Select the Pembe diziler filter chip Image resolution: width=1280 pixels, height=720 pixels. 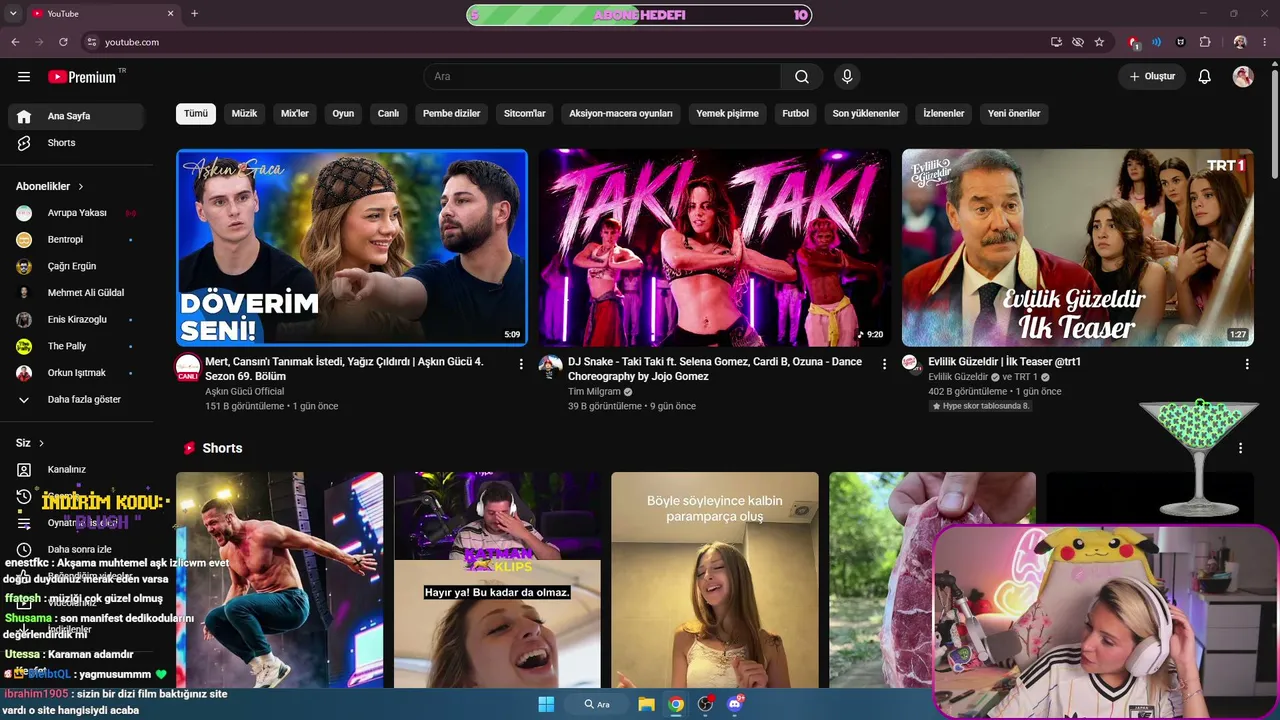coord(452,114)
